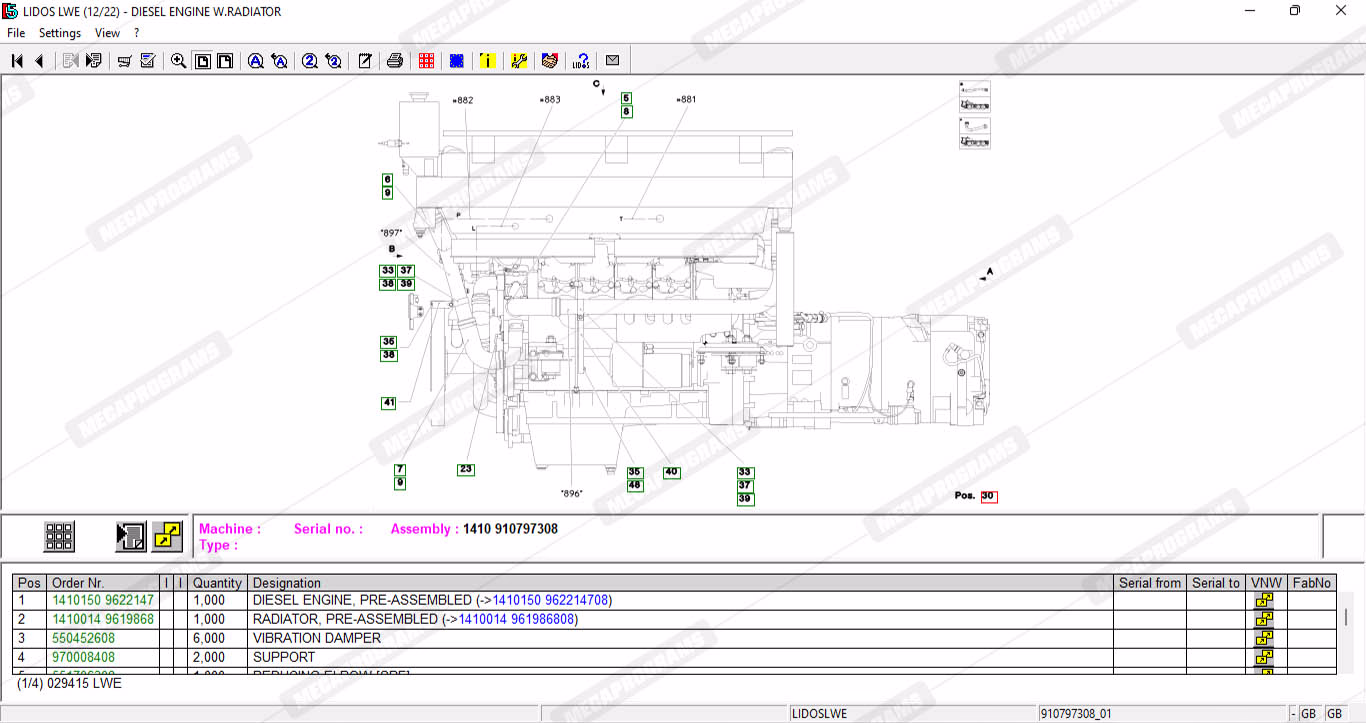
Task: Select position callout 41 on diagram
Action: point(389,403)
